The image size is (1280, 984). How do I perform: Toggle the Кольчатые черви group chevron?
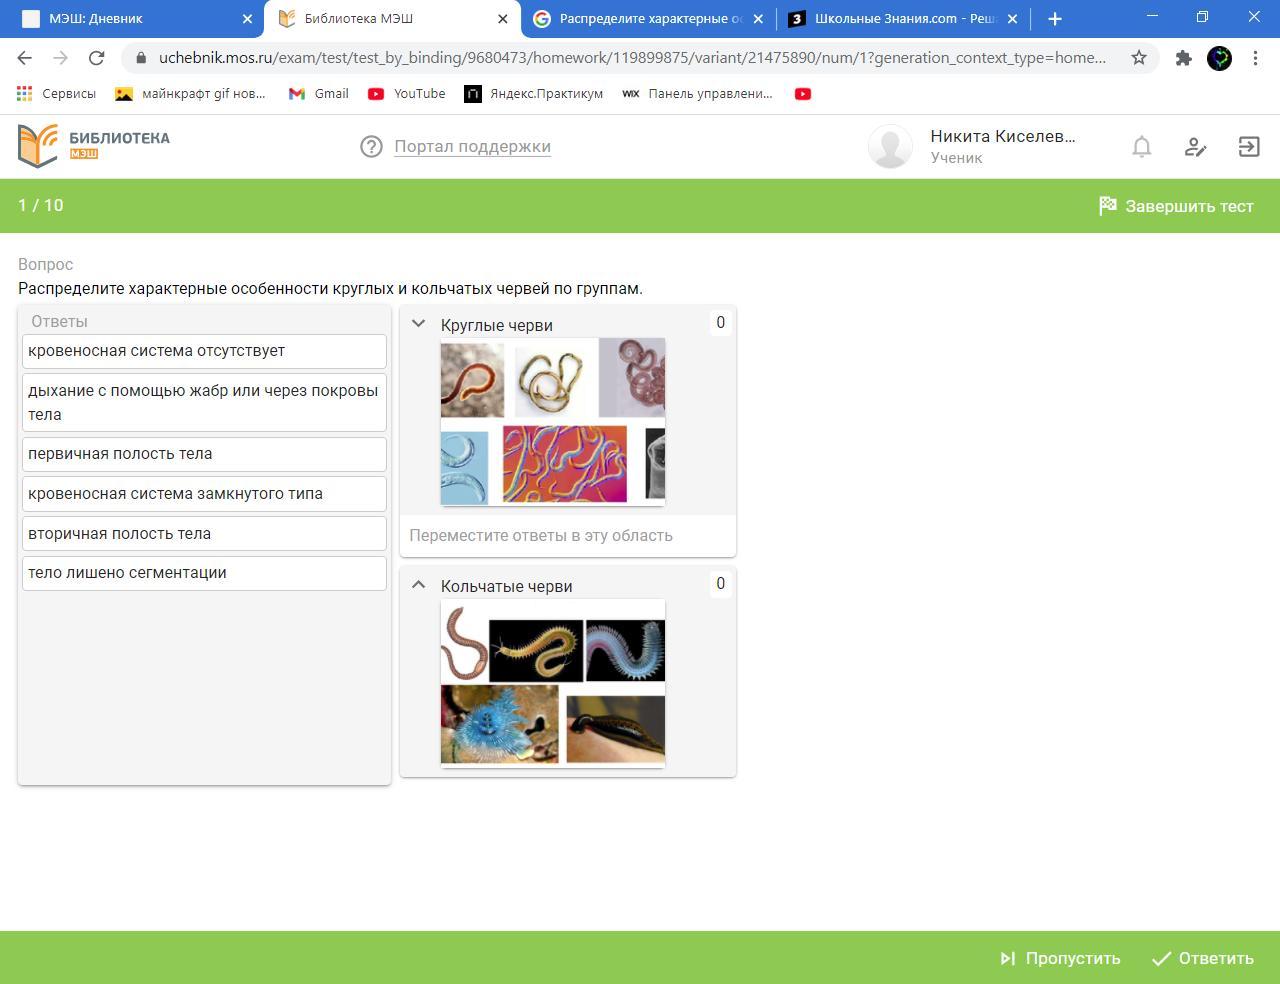[419, 585]
